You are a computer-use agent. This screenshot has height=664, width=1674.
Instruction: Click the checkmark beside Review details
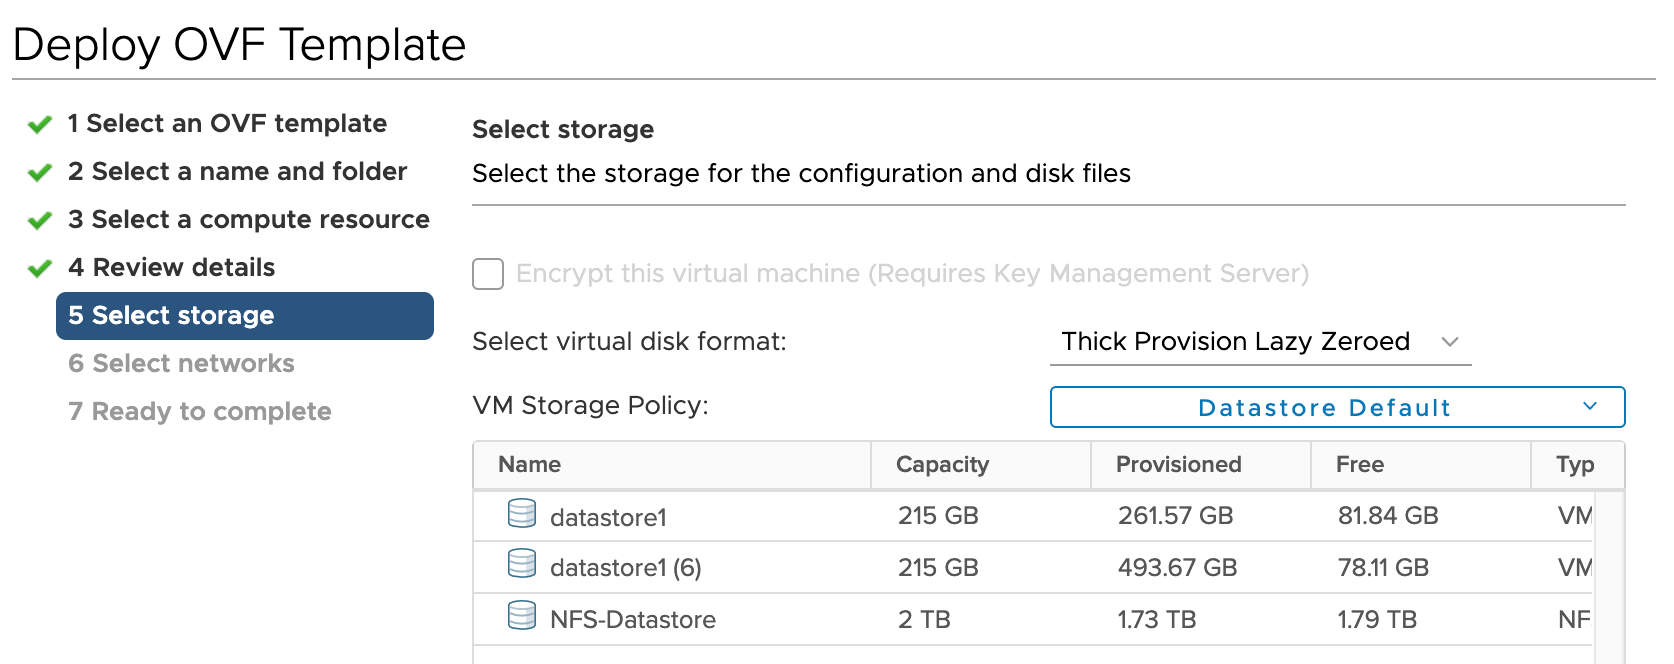click(x=38, y=266)
